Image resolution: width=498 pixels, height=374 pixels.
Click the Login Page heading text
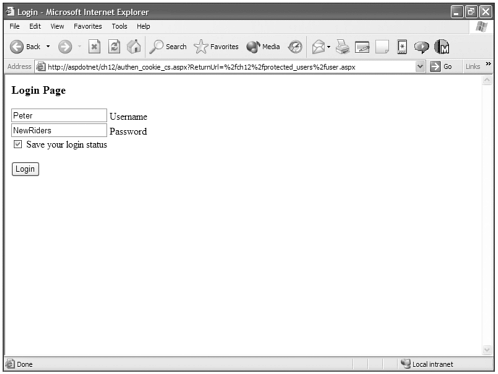click(39, 90)
